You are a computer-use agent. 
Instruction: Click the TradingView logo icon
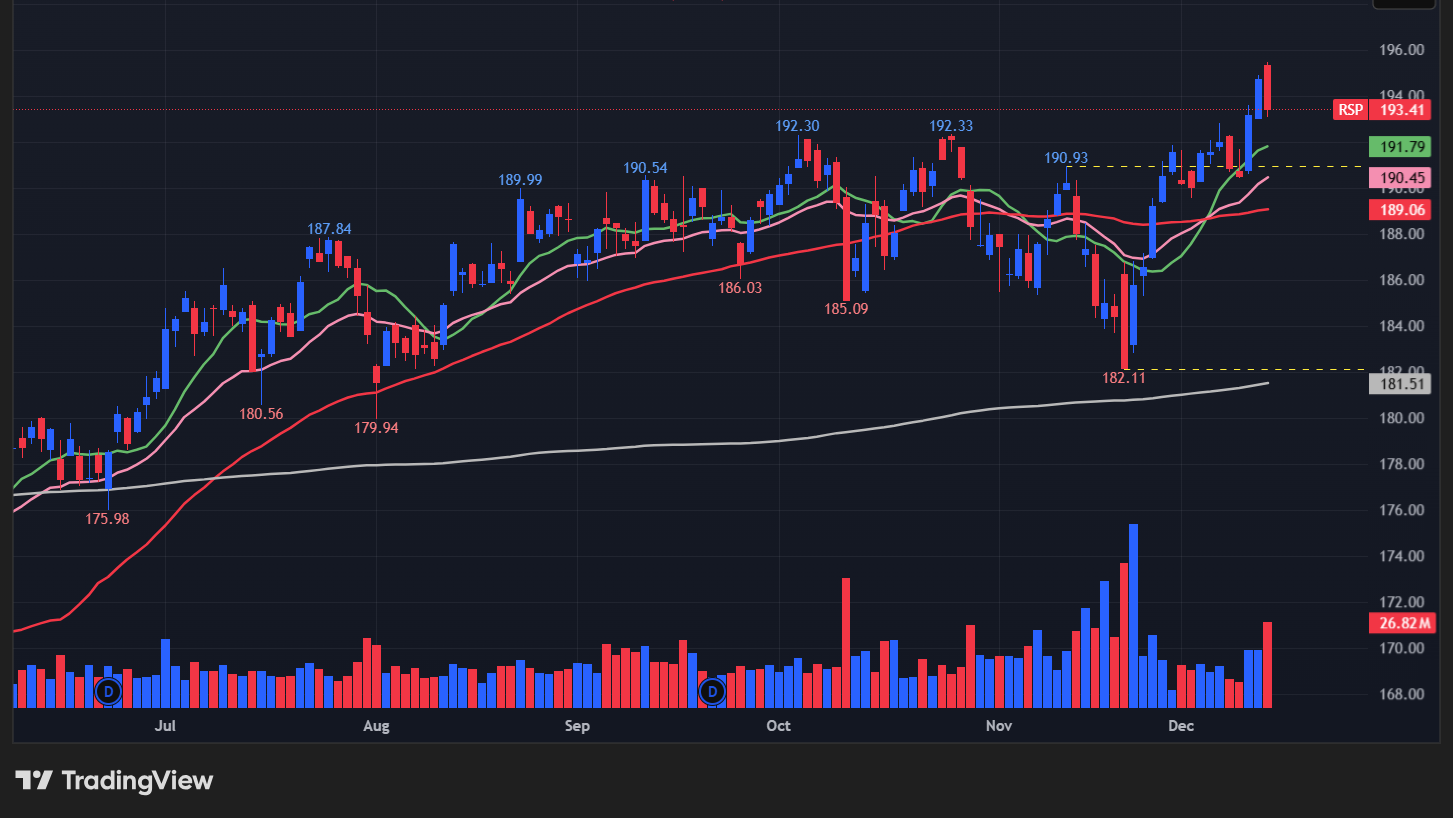[34, 780]
